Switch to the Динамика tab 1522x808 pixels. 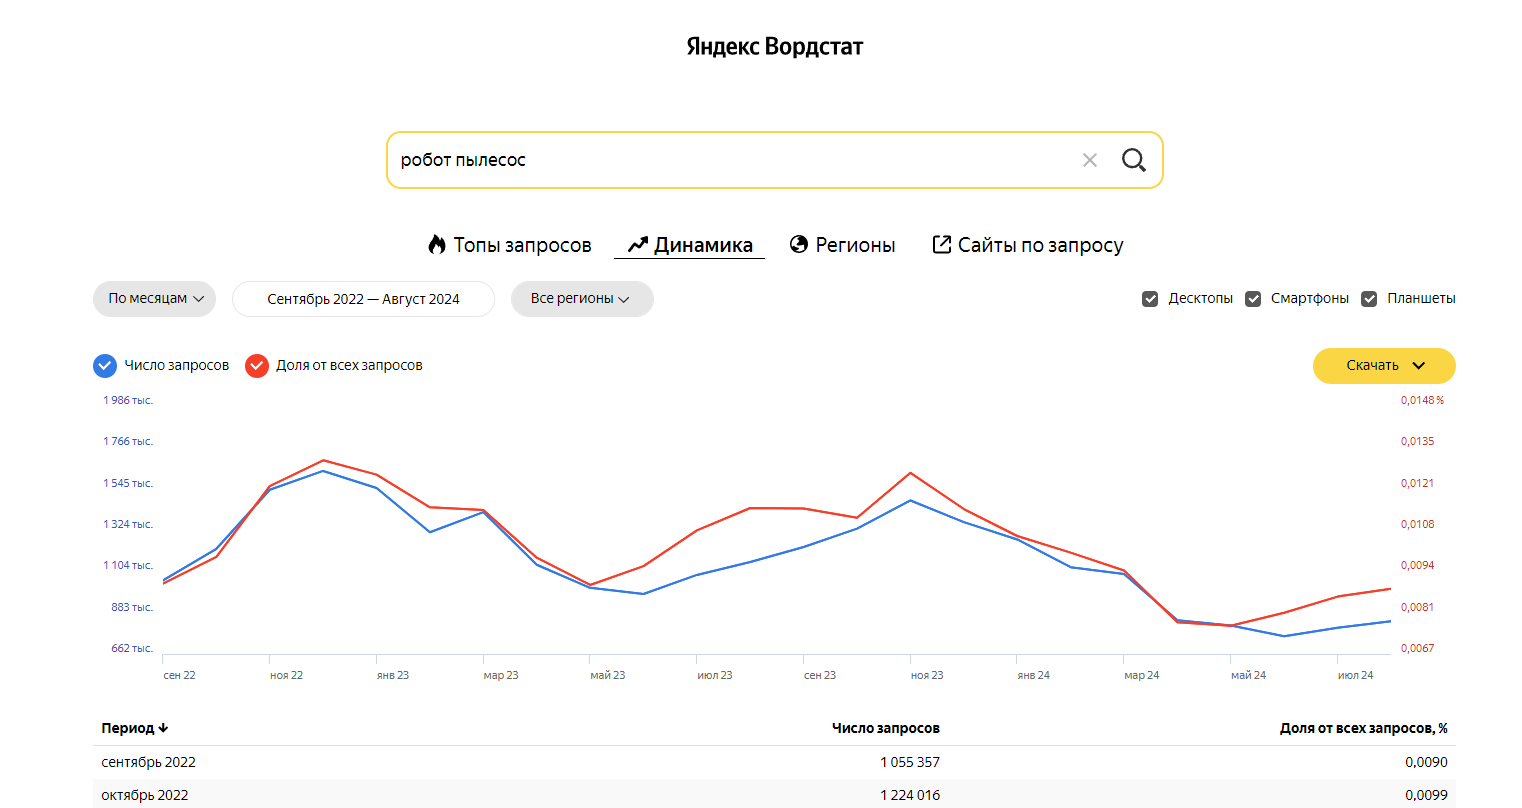[690, 245]
